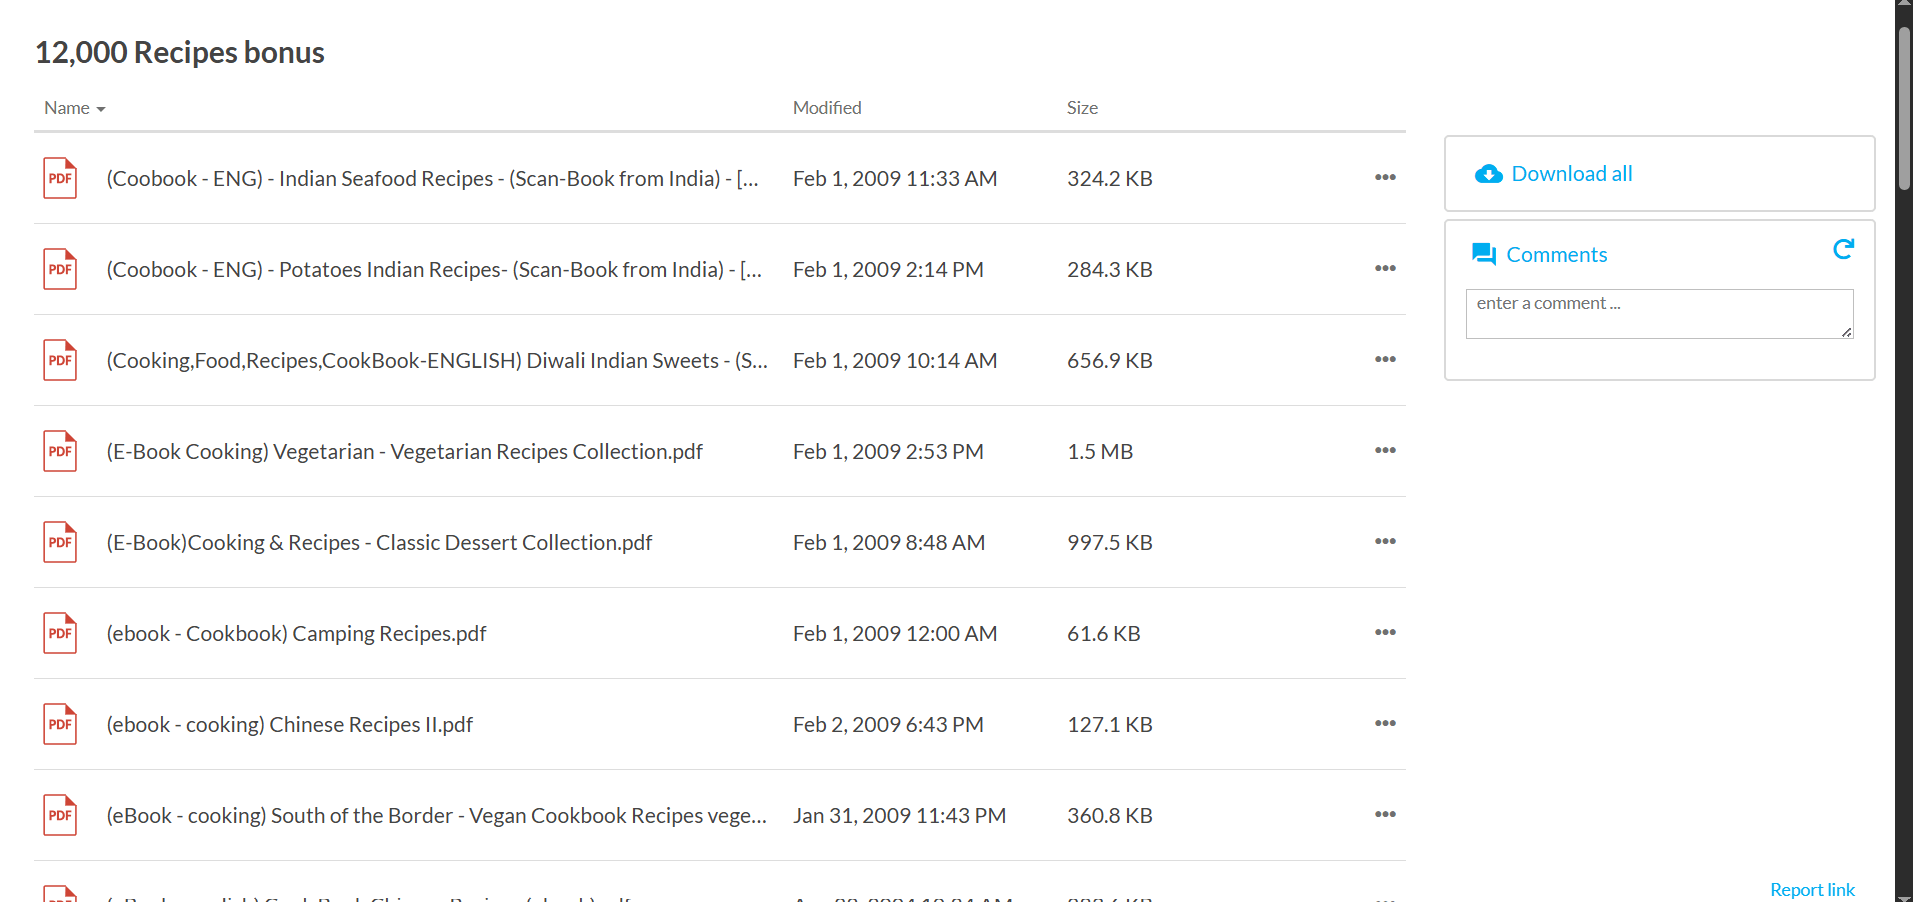Sort files by Size column
This screenshot has width=1913, height=902.
tap(1082, 108)
